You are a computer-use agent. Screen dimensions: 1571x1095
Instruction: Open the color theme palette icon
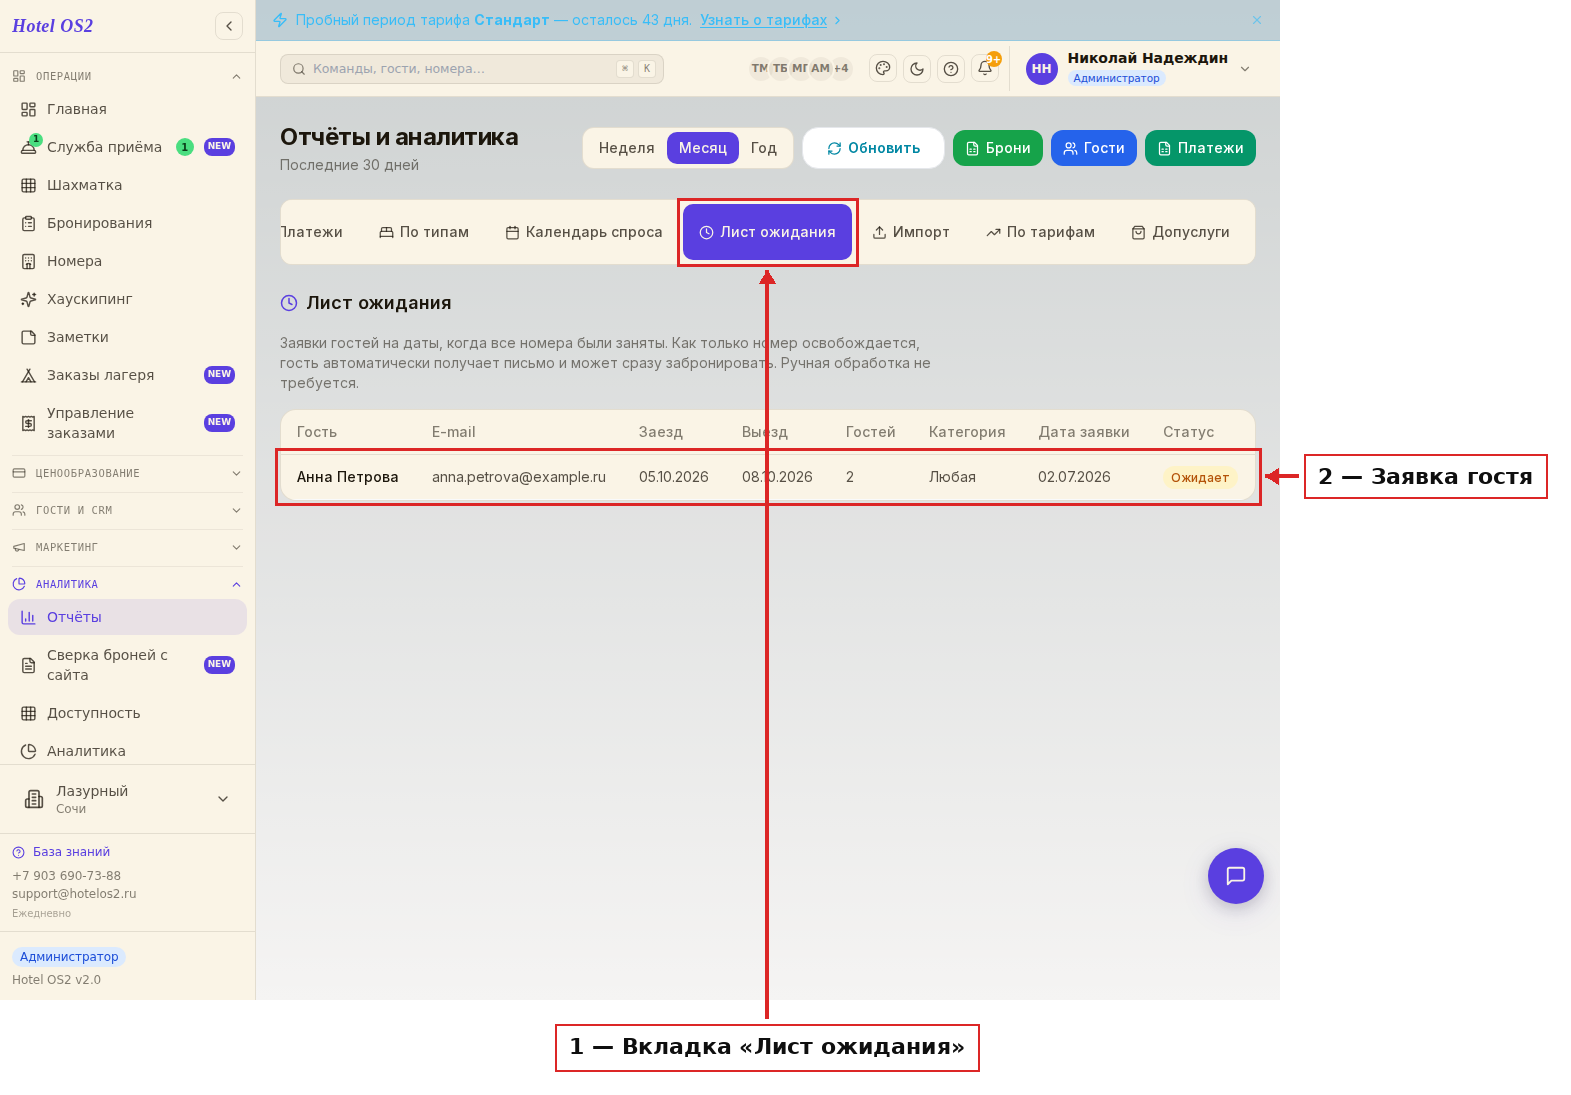(883, 69)
